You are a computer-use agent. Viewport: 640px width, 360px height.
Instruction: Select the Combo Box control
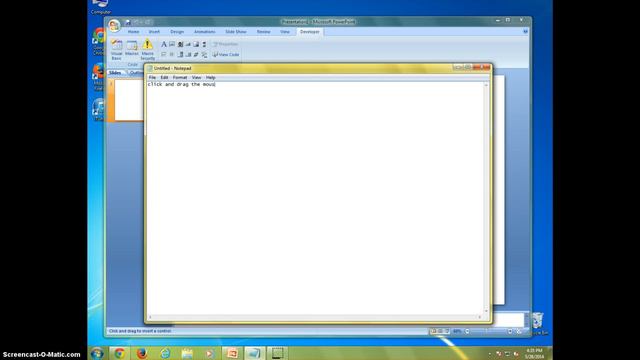pos(180,54)
